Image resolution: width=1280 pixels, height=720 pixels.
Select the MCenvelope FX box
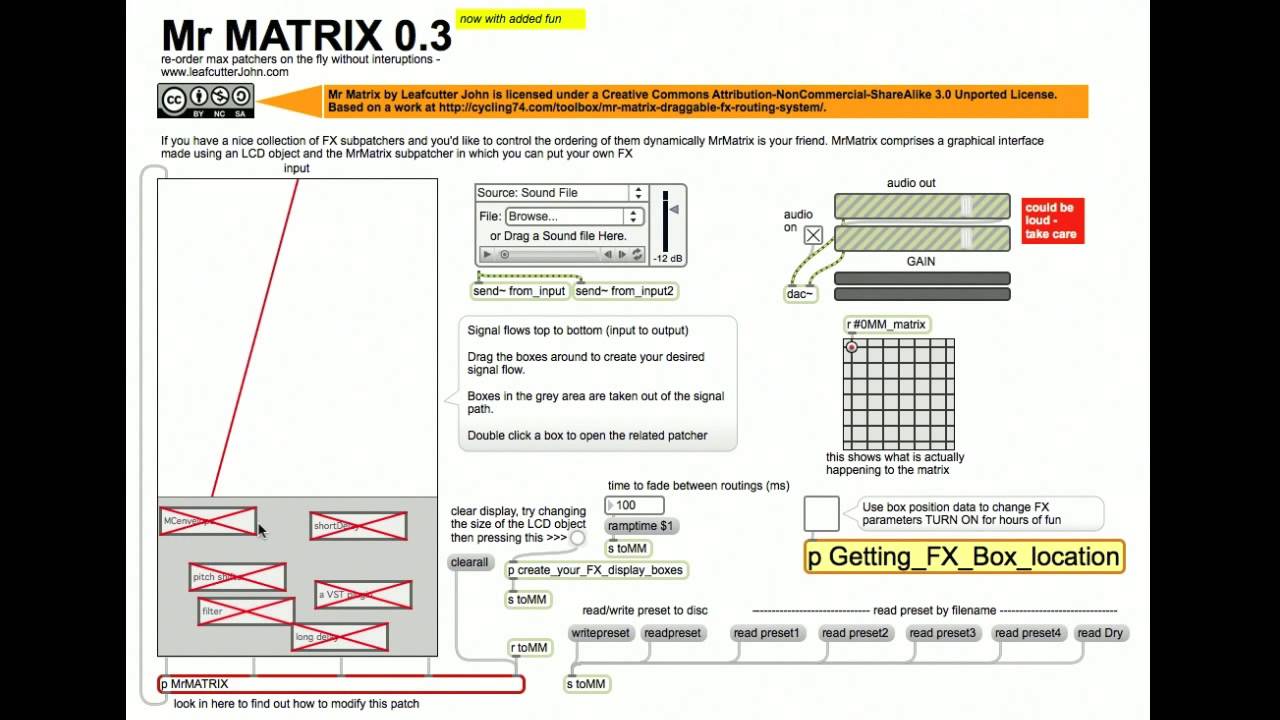pos(208,521)
